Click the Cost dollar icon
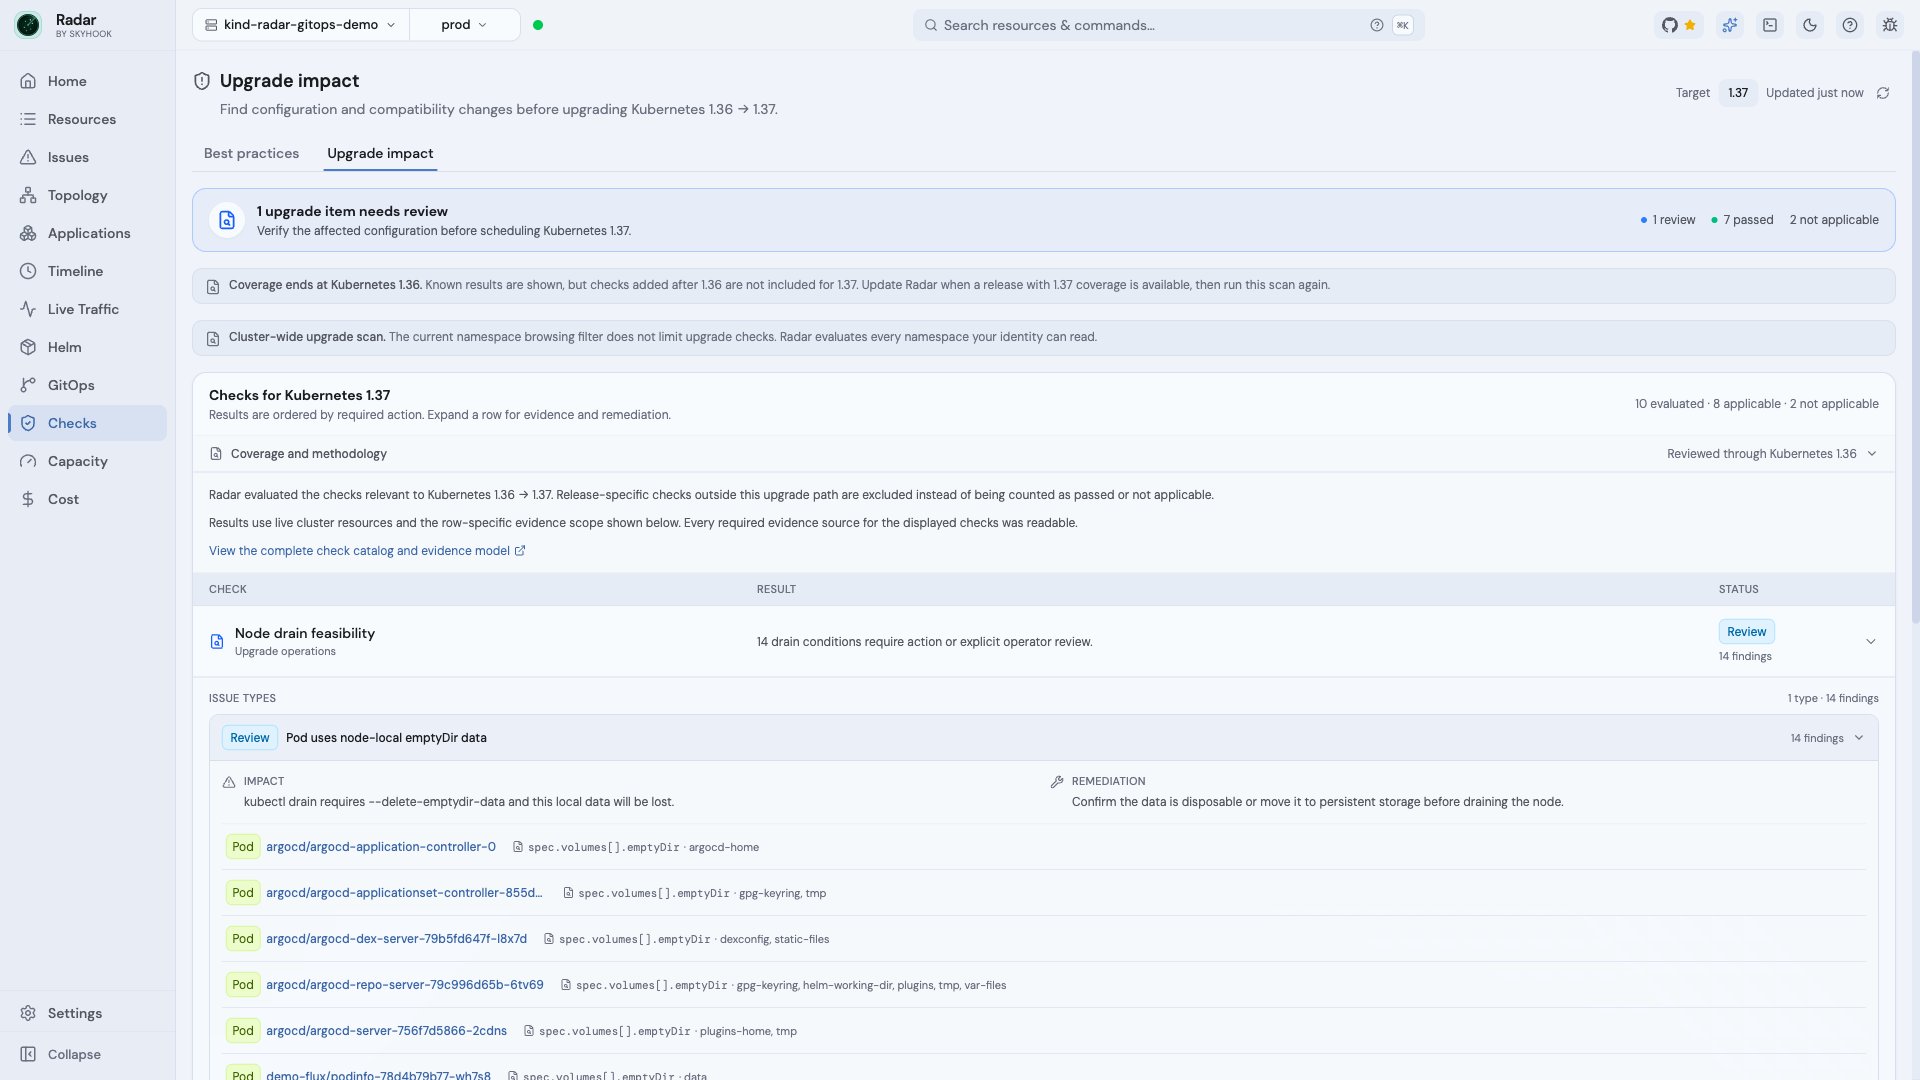 (x=28, y=499)
